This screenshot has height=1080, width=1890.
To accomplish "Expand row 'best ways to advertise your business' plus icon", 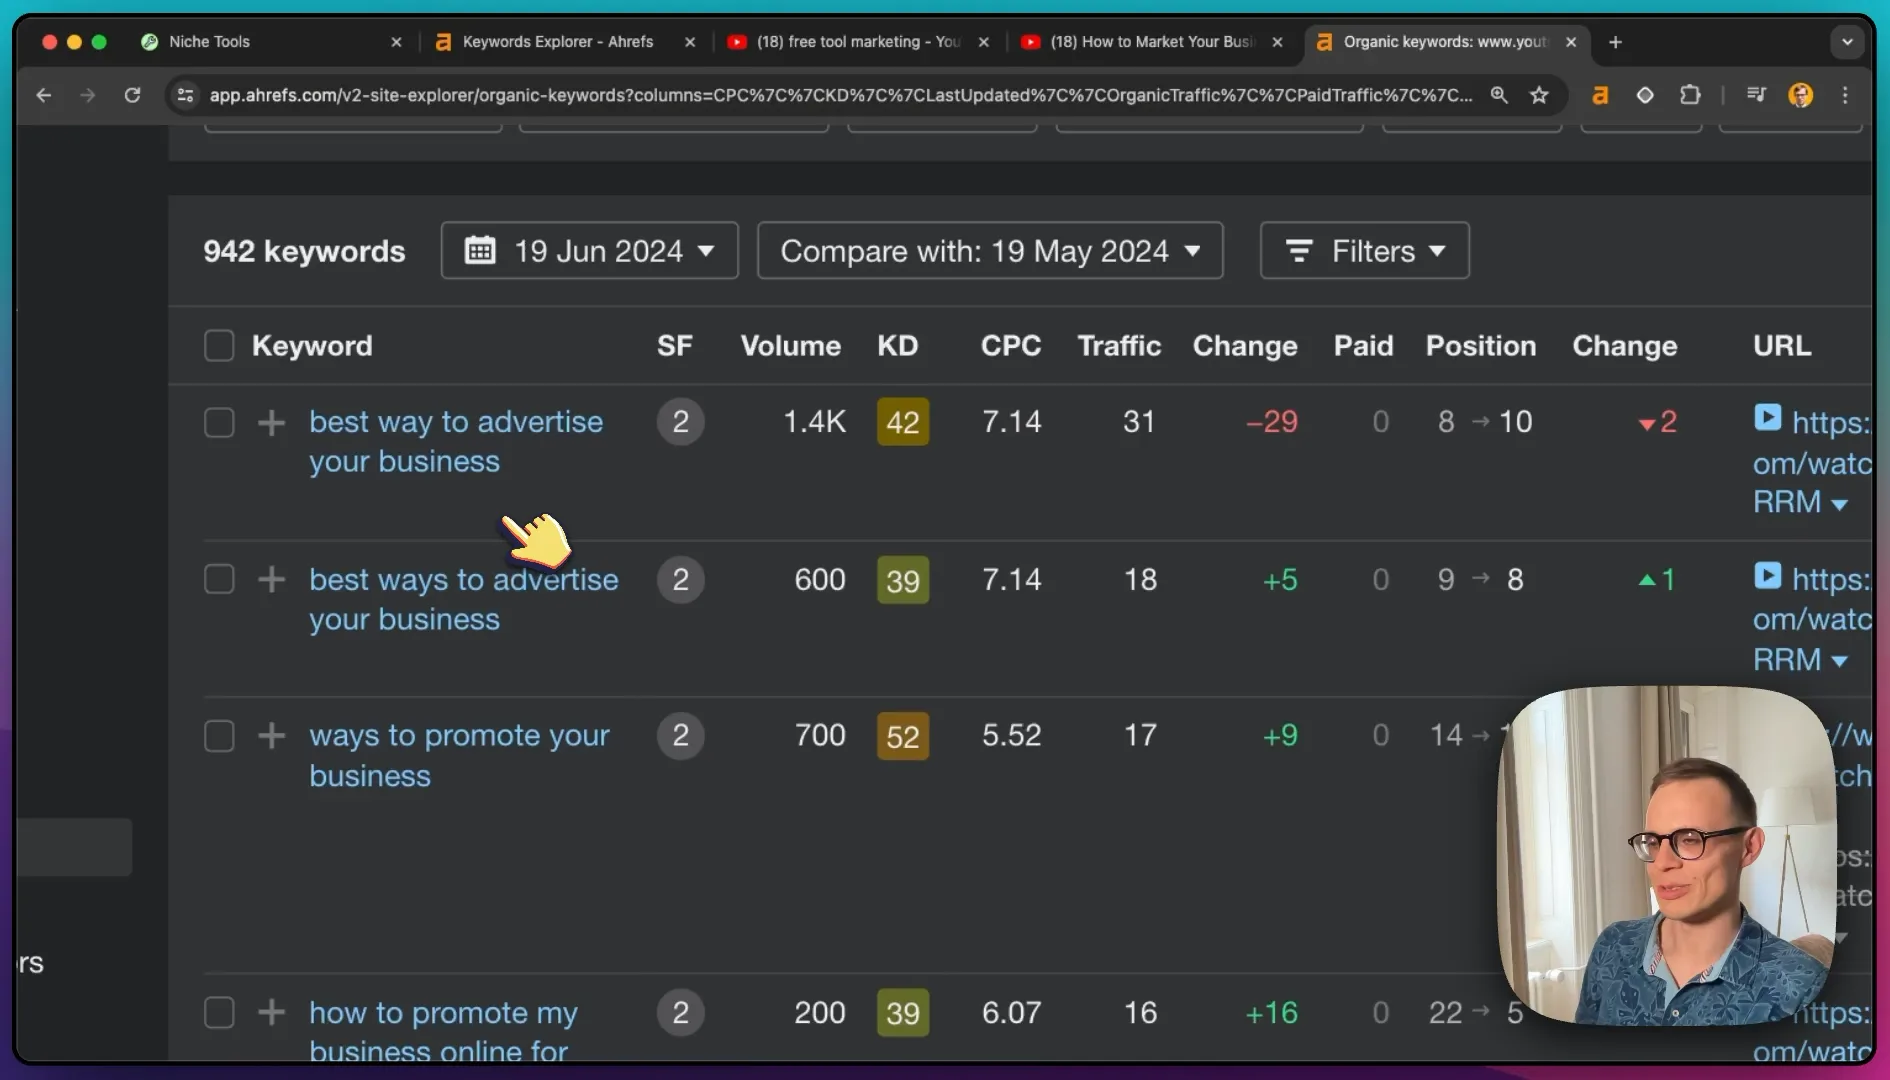I will 271,579.
